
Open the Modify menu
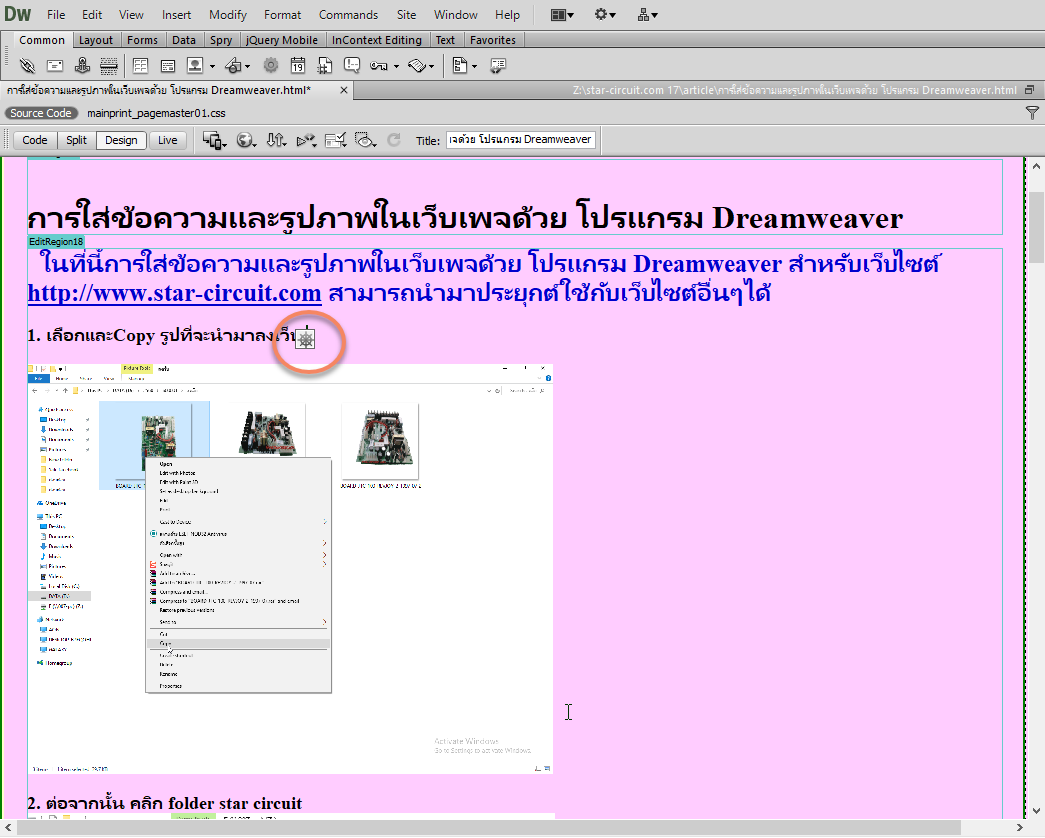point(228,15)
